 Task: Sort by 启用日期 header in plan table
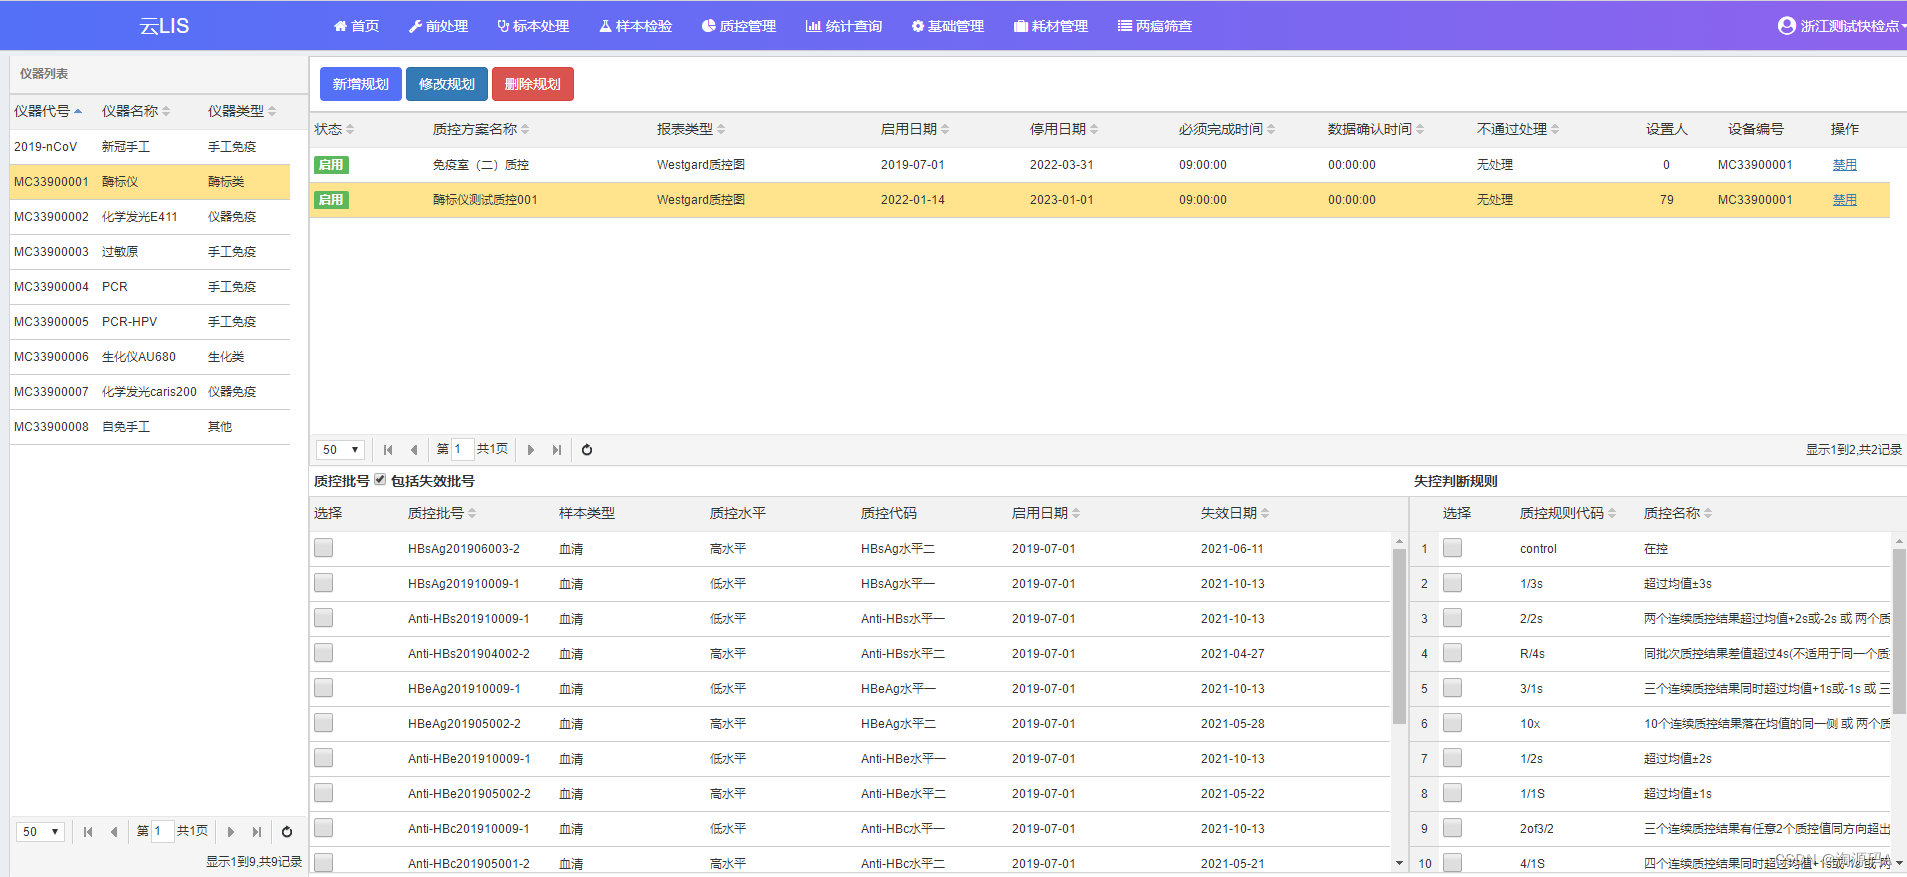pos(915,129)
